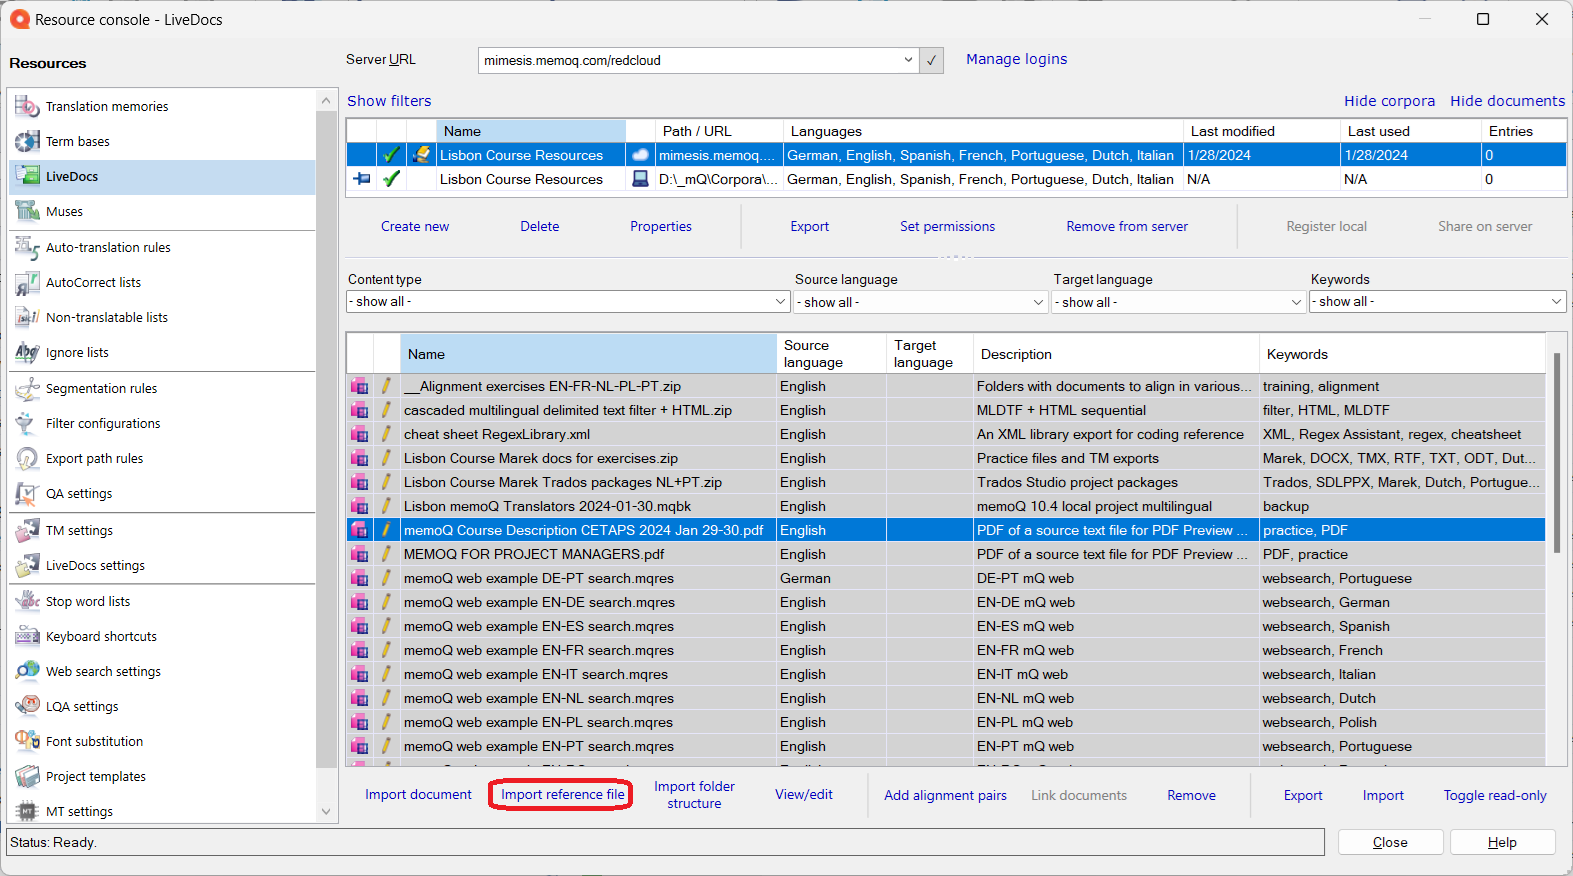Image resolution: width=1573 pixels, height=876 pixels.
Task: Open AutoCorrect lists icon
Action: tap(27, 282)
